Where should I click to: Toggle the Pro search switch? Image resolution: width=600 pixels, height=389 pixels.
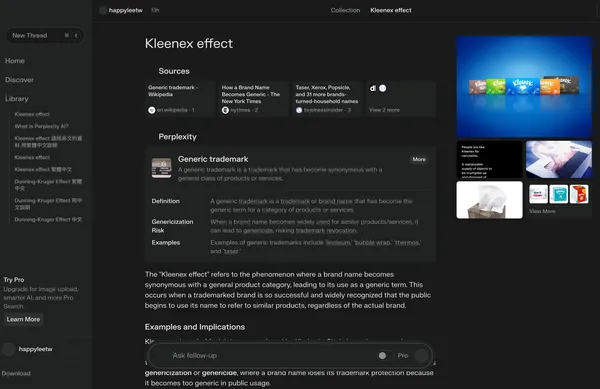click(385, 355)
